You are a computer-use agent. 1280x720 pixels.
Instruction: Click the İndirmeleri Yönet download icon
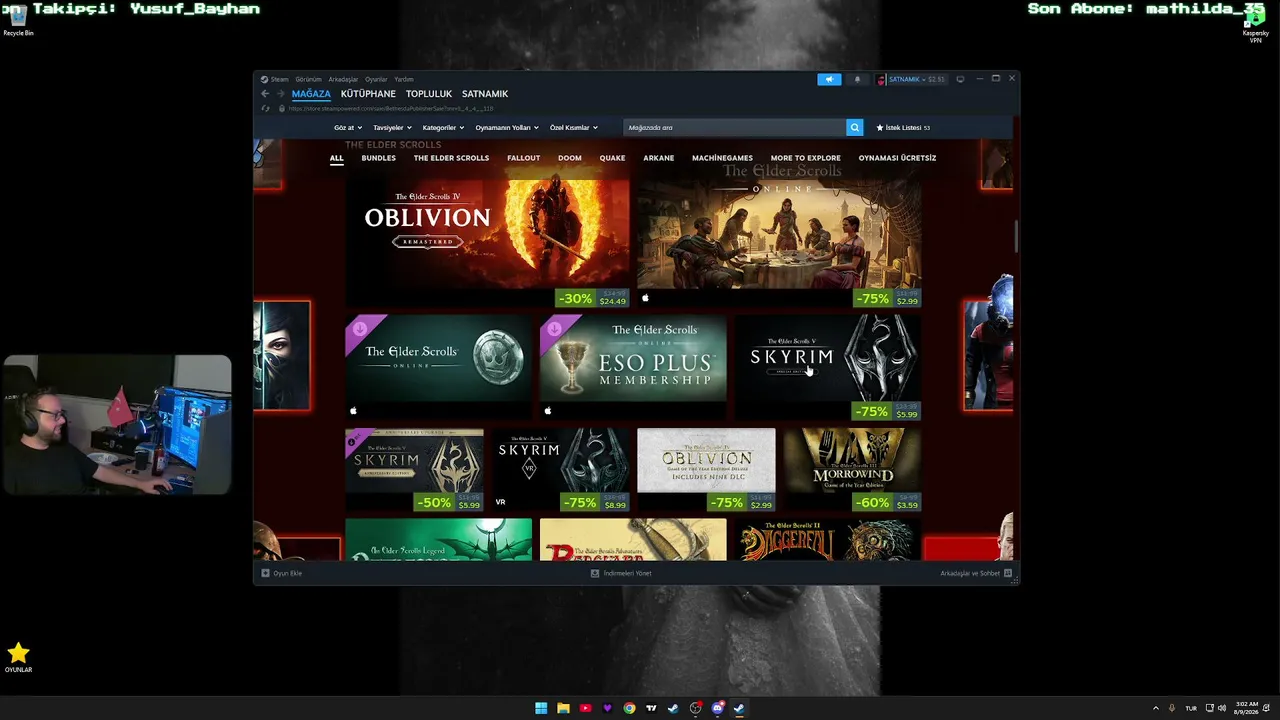point(595,573)
